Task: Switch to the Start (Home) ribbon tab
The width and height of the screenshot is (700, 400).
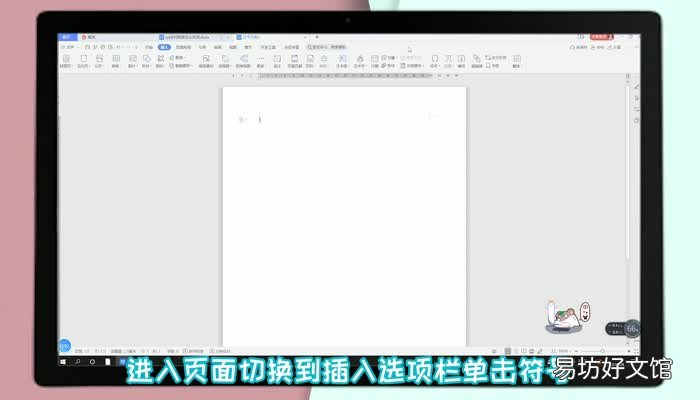Action: coord(149,47)
